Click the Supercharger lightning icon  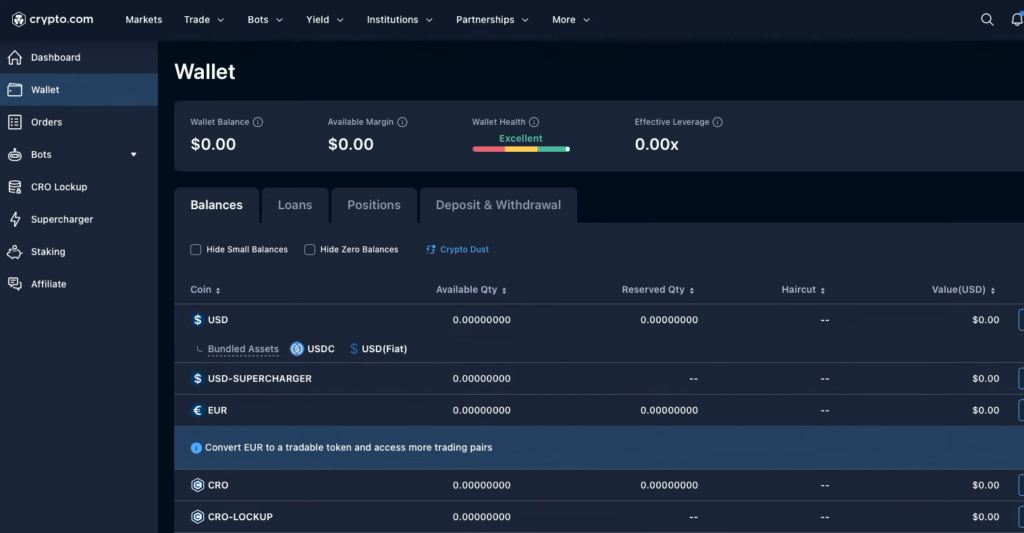pos(15,219)
